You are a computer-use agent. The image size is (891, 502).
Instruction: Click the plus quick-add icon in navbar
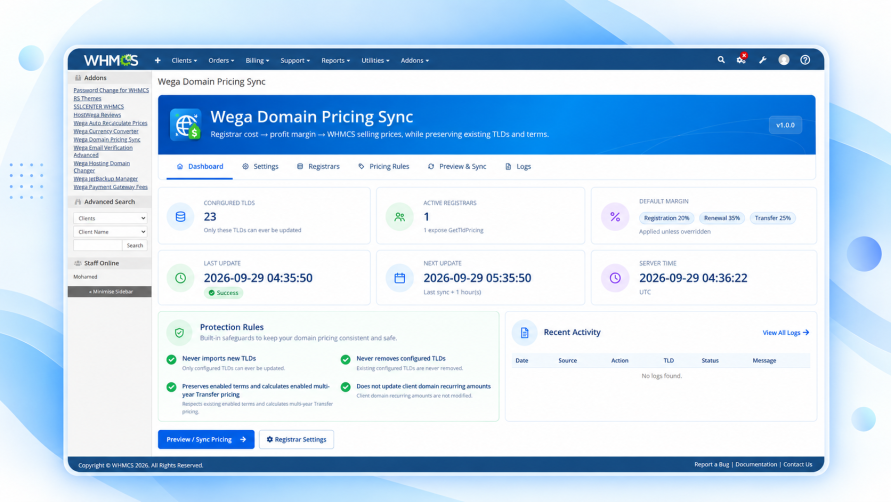point(157,60)
